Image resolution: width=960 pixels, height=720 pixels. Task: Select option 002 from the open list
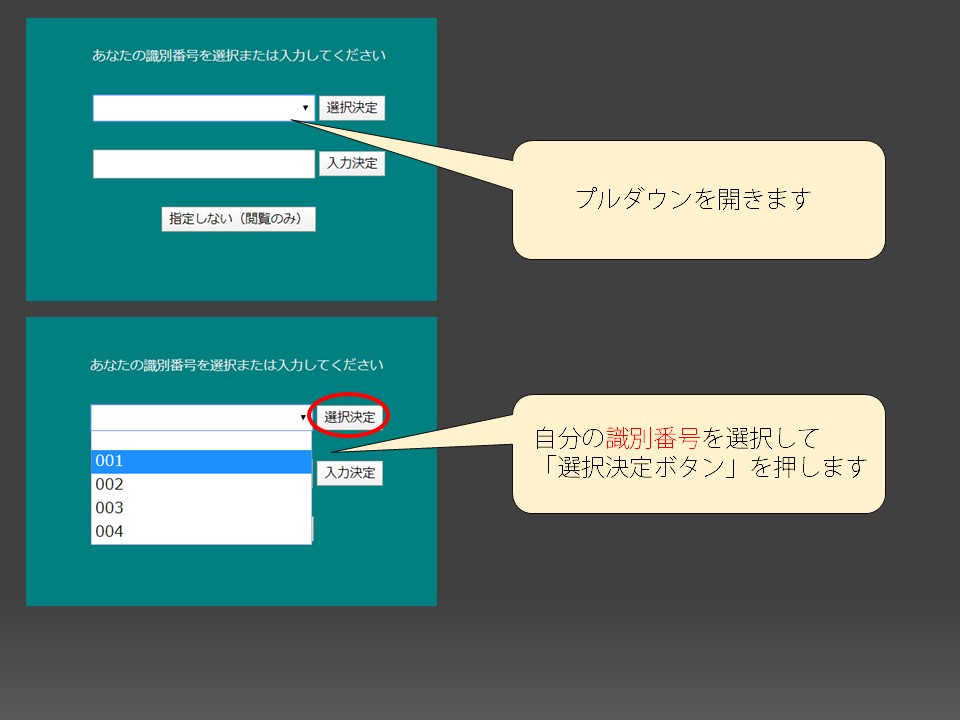pyautogui.click(x=200, y=484)
